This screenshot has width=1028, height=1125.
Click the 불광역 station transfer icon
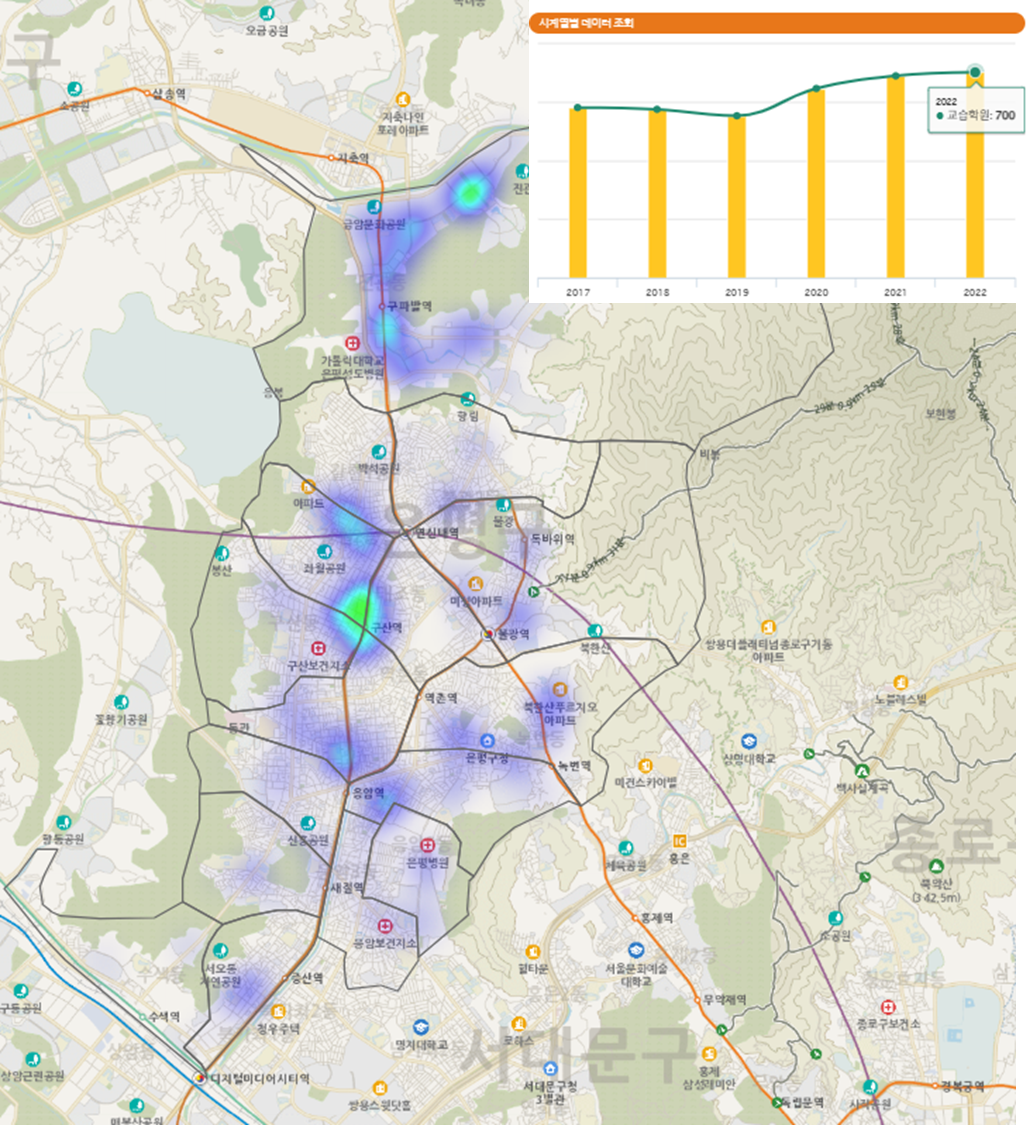click(x=489, y=634)
